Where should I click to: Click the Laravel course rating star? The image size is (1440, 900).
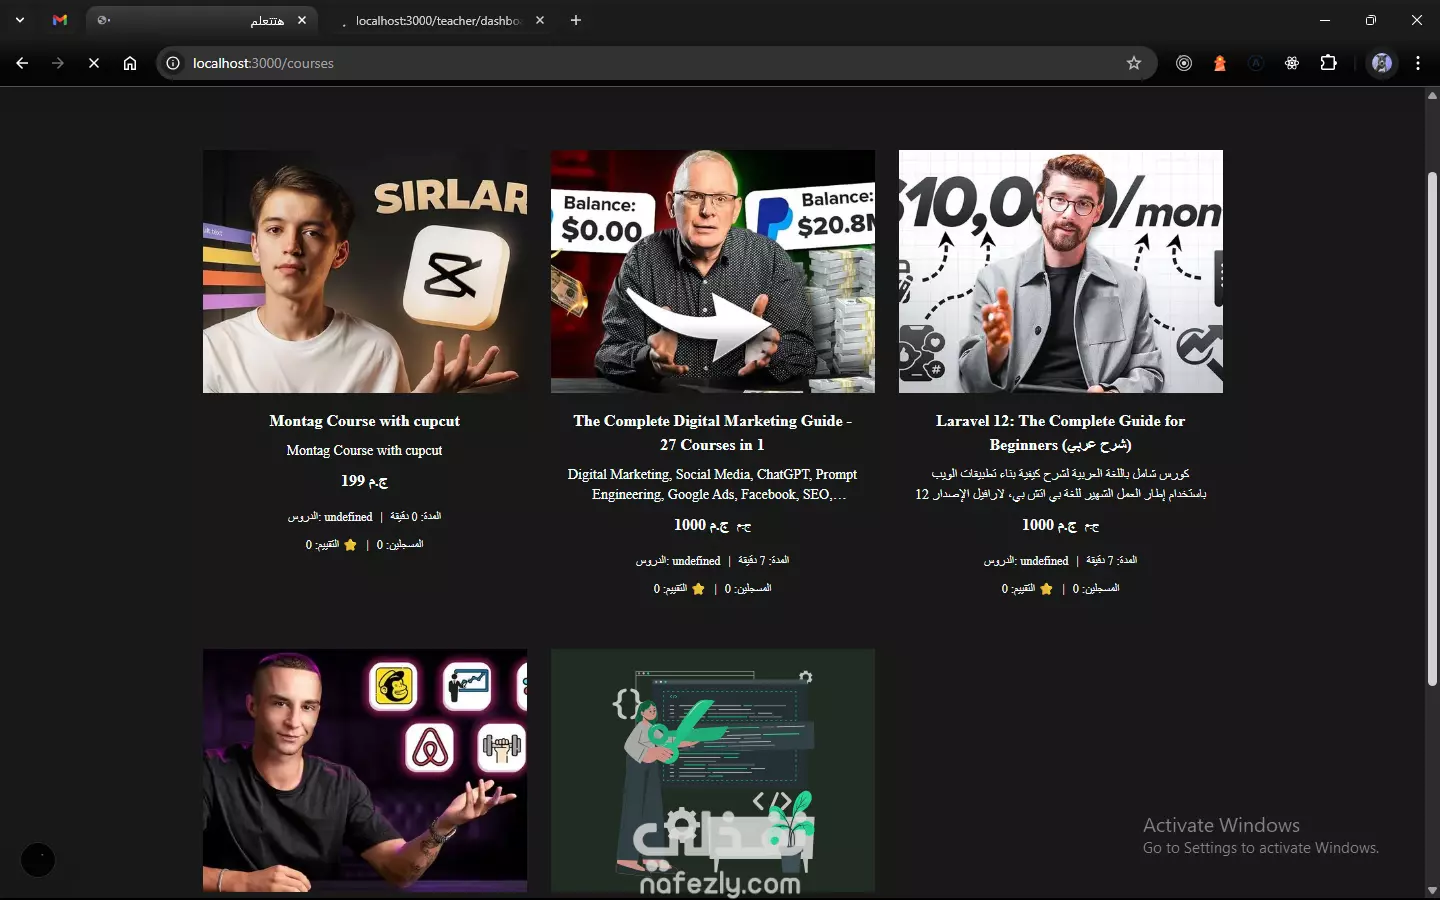[x=1046, y=589]
